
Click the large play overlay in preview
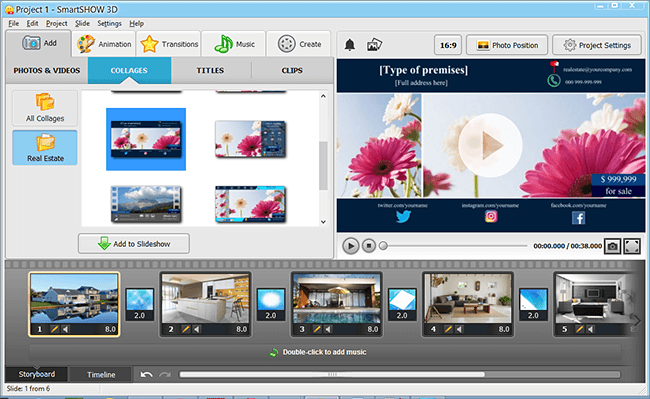point(490,145)
